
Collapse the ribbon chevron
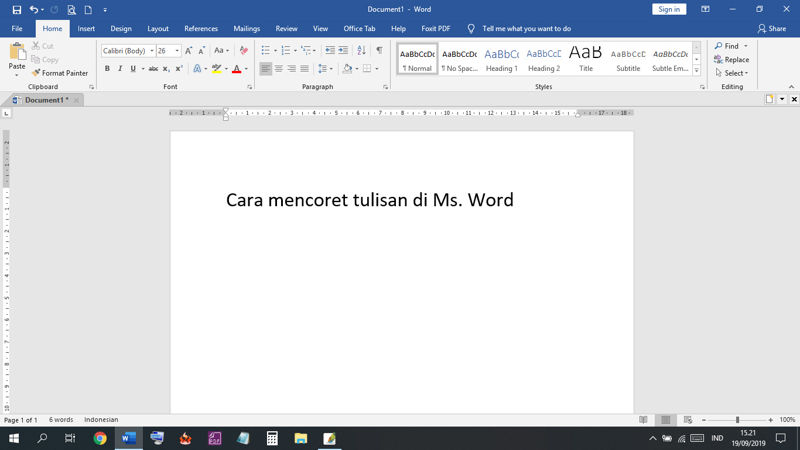click(x=791, y=87)
